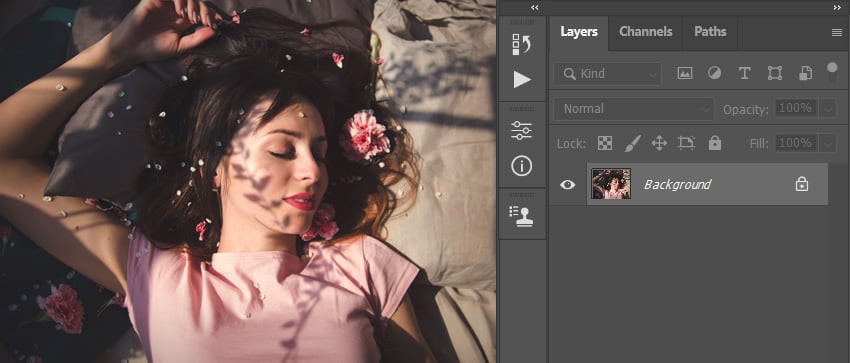Select the Background layer name
The height and width of the screenshot is (363, 850).
click(x=677, y=184)
